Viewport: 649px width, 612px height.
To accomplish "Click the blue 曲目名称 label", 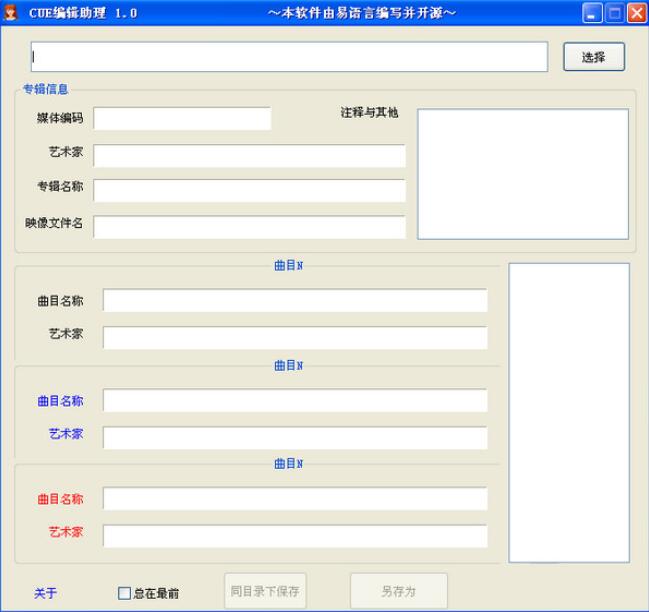I will [60, 401].
